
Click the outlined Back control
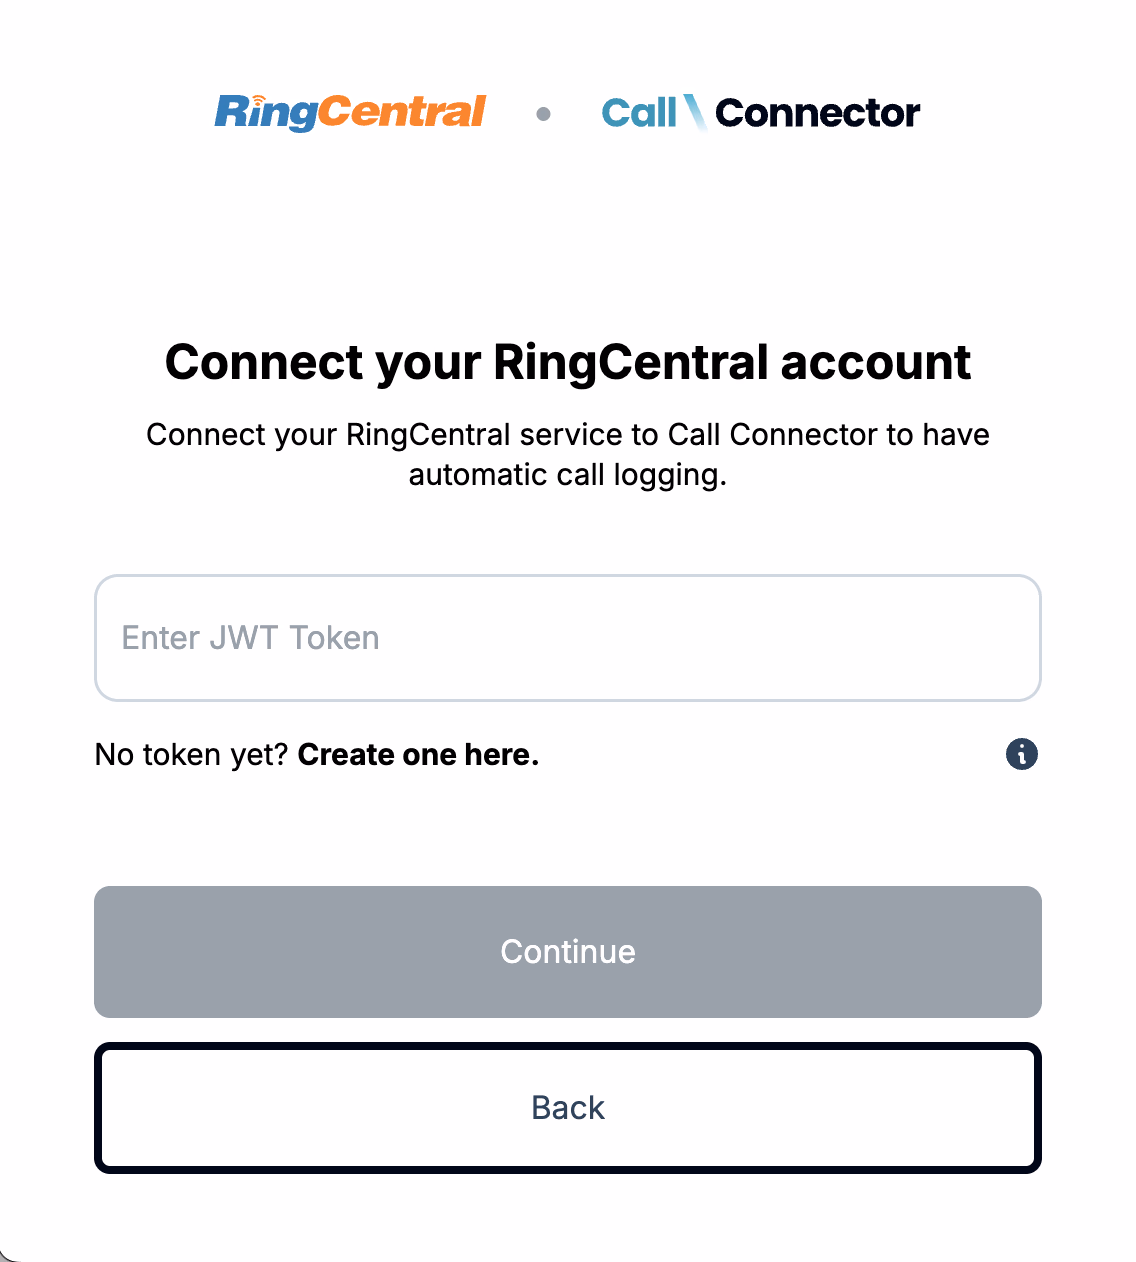pyautogui.click(x=567, y=1107)
